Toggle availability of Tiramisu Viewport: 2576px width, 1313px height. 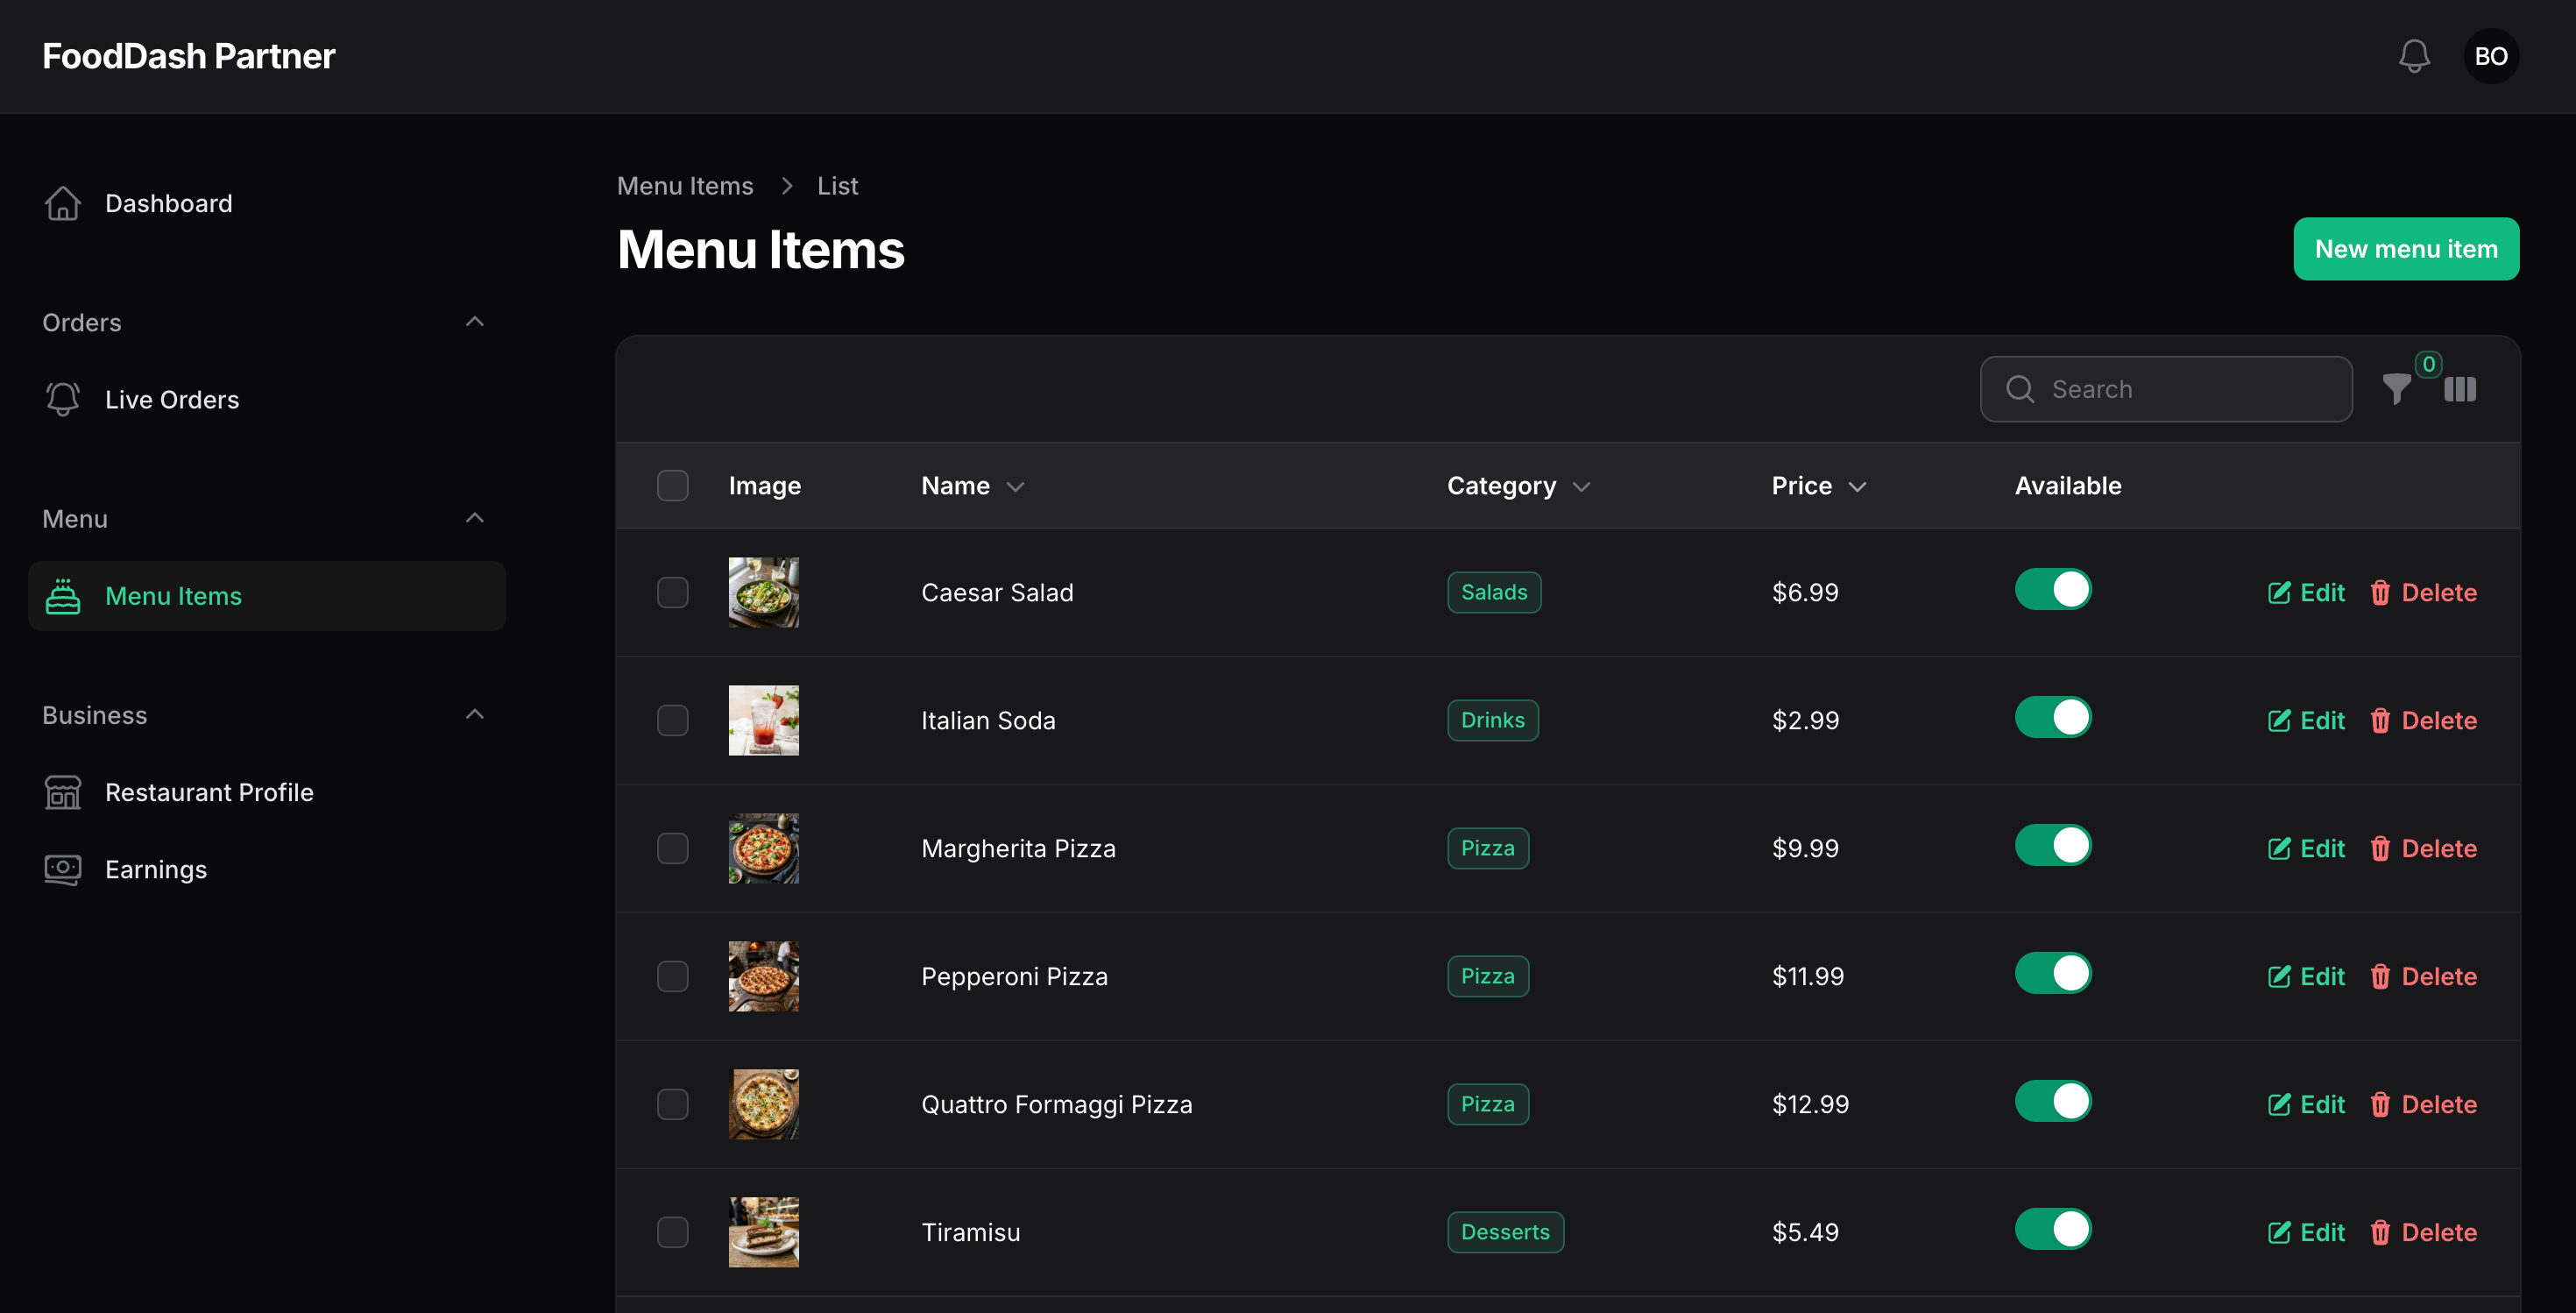(2053, 1229)
